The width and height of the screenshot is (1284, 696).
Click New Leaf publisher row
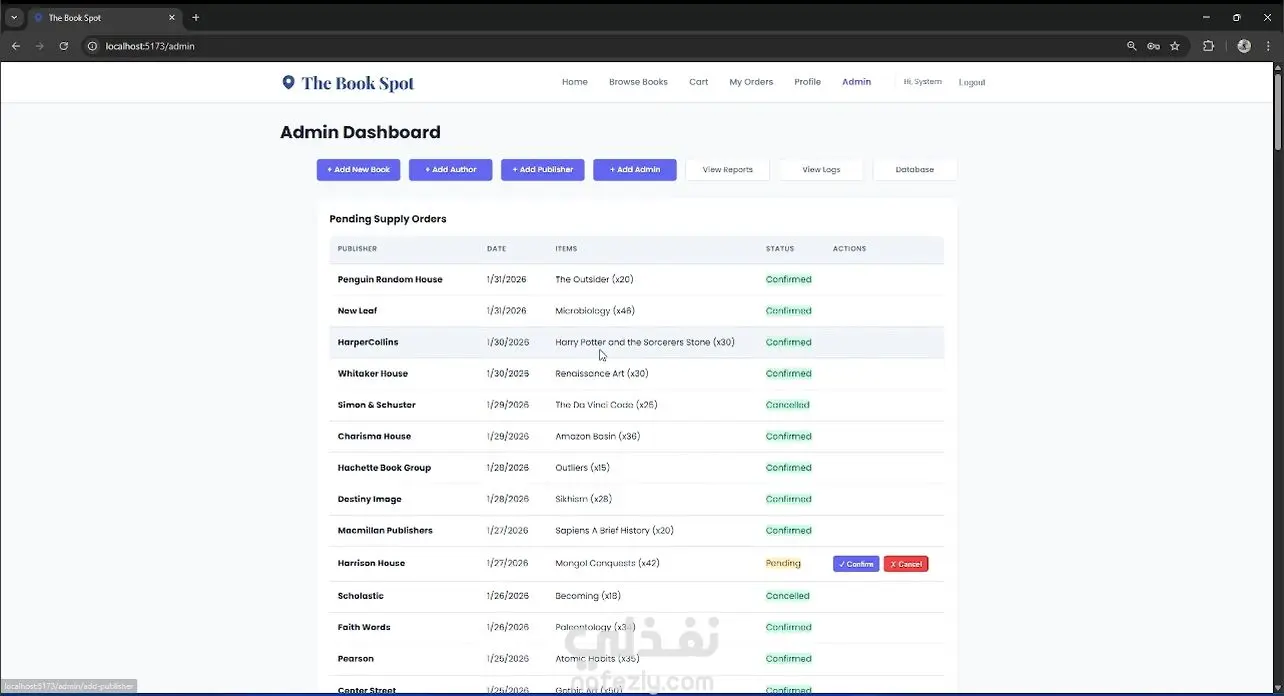[x=636, y=311]
